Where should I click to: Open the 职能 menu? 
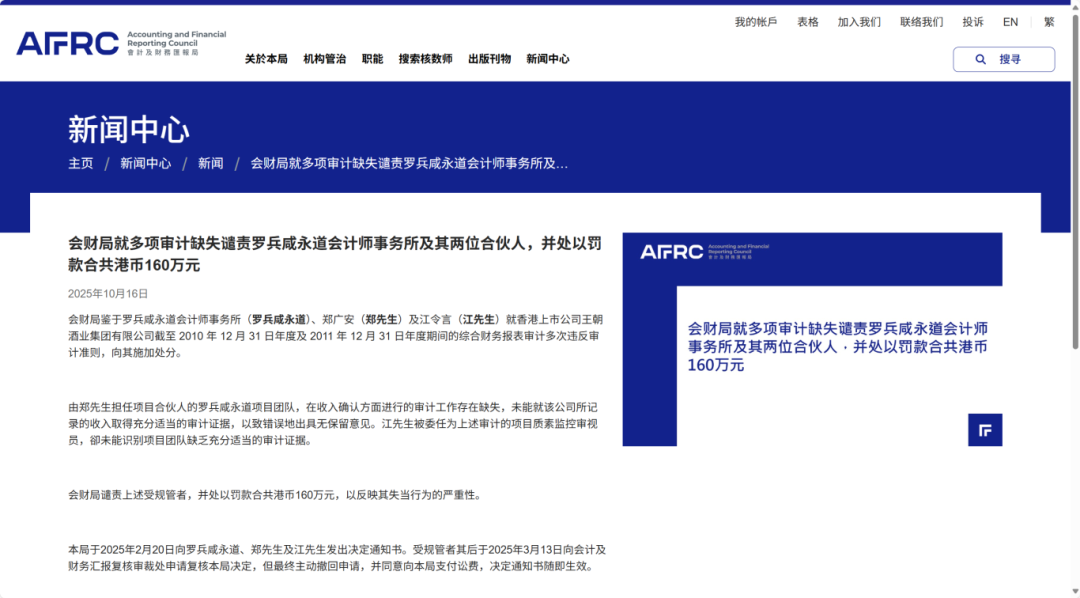pyautogui.click(x=372, y=59)
